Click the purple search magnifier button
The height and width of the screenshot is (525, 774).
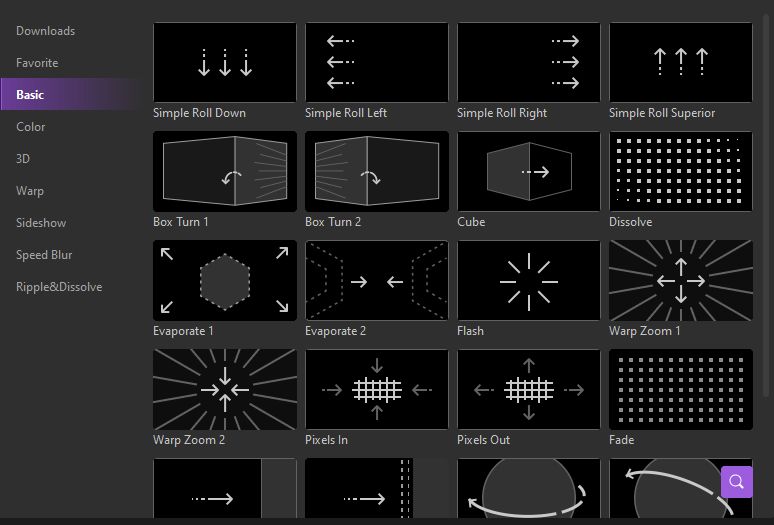(x=736, y=482)
